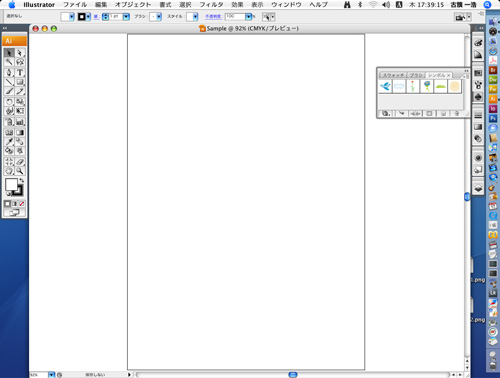Screen dimensions: 500x378
Task: Pick the blue bird symbol thumbnail
Action: click(x=385, y=86)
